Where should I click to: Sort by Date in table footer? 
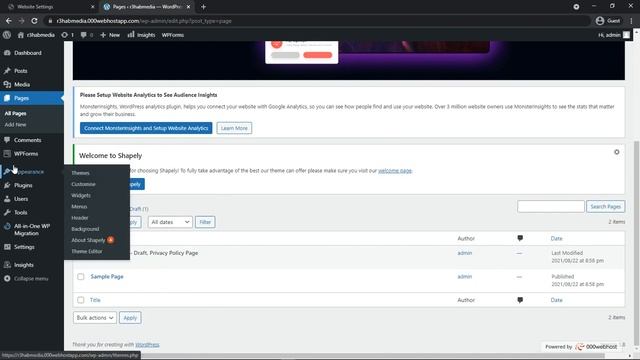tap(556, 300)
